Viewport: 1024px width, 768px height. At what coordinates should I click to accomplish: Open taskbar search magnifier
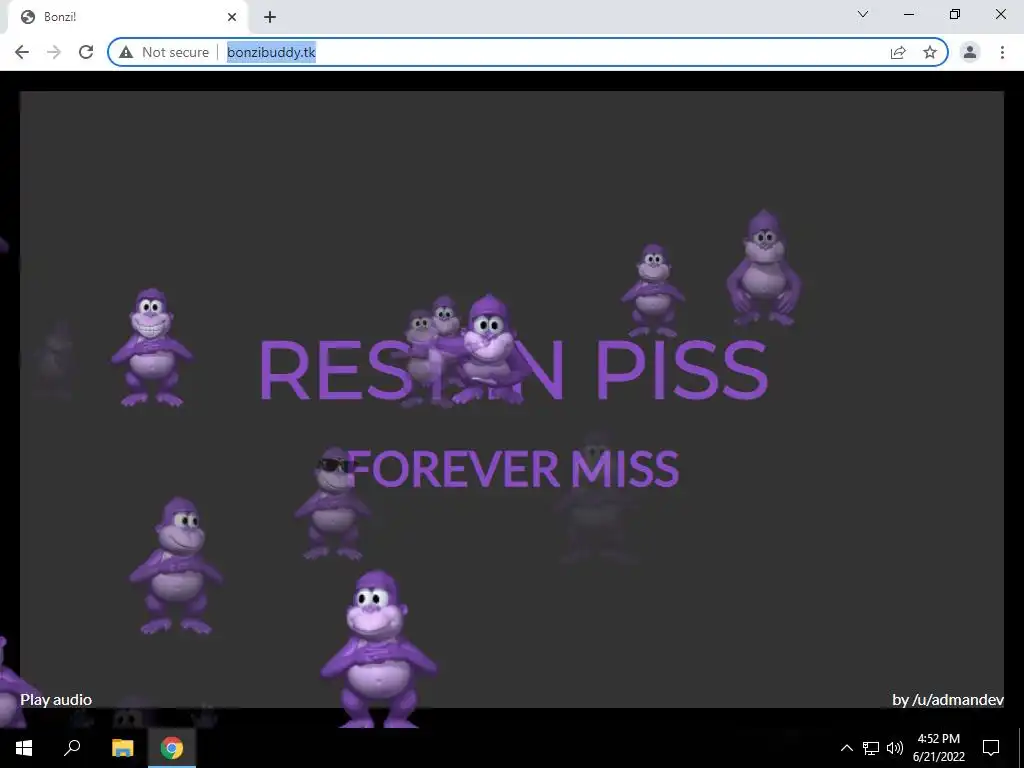[x=72, y=748]
